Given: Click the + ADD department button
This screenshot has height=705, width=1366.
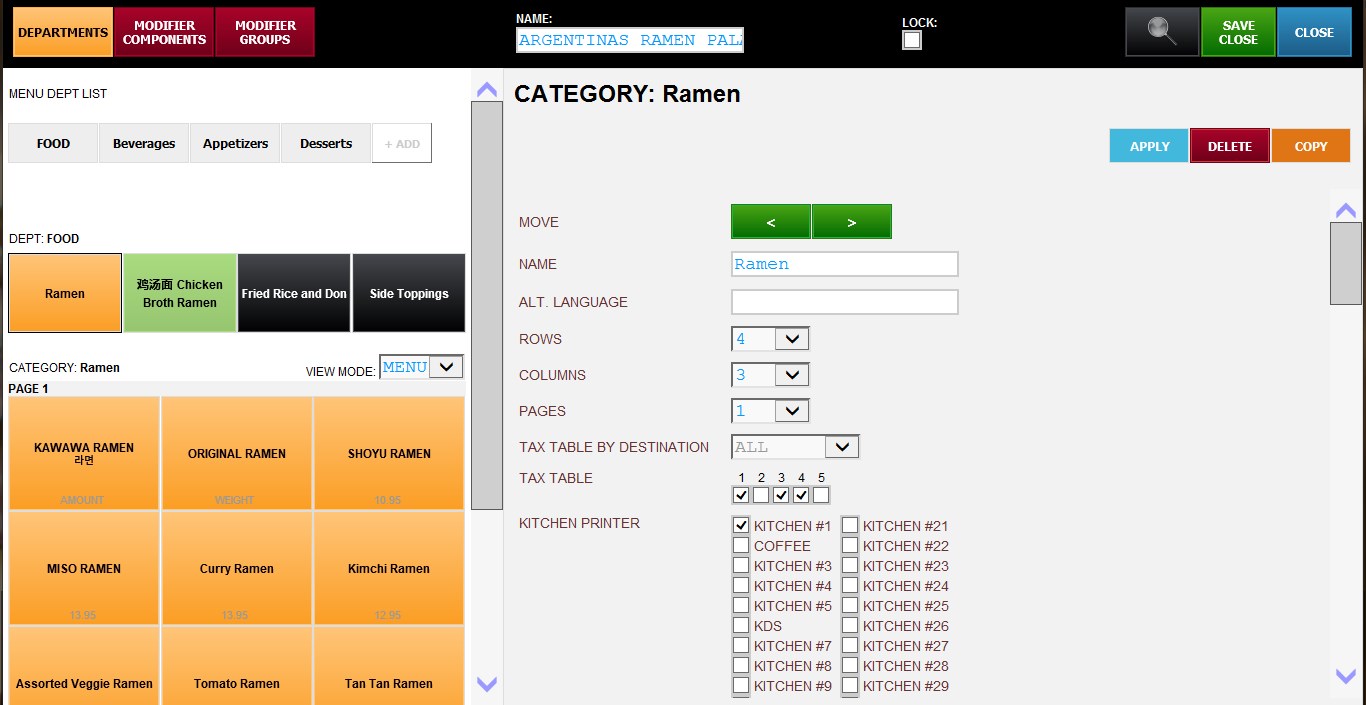Looking at the screenshot, I should point(402,143).
